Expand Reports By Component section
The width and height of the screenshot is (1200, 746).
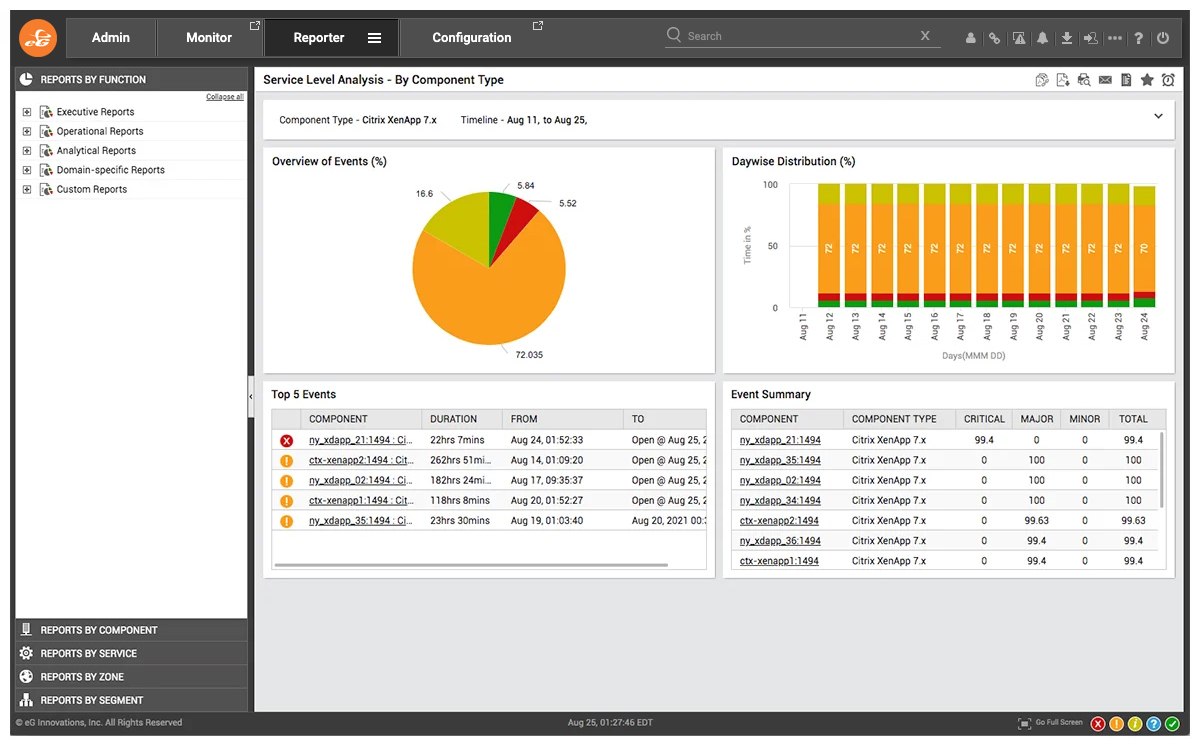coord(131,630)
